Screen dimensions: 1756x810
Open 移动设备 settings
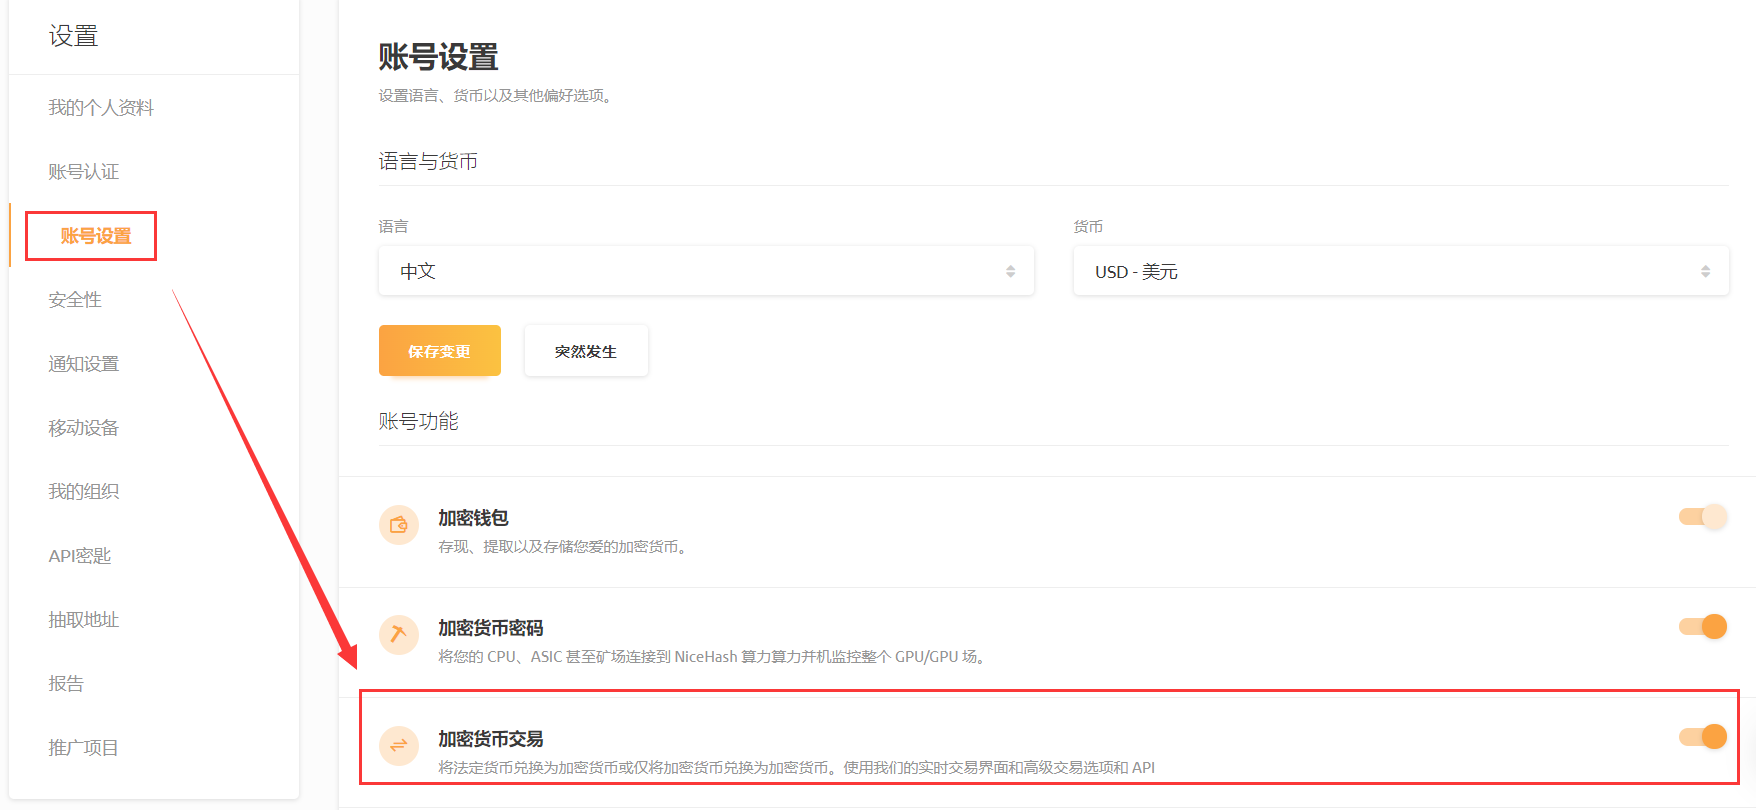(x=84, y=428)
